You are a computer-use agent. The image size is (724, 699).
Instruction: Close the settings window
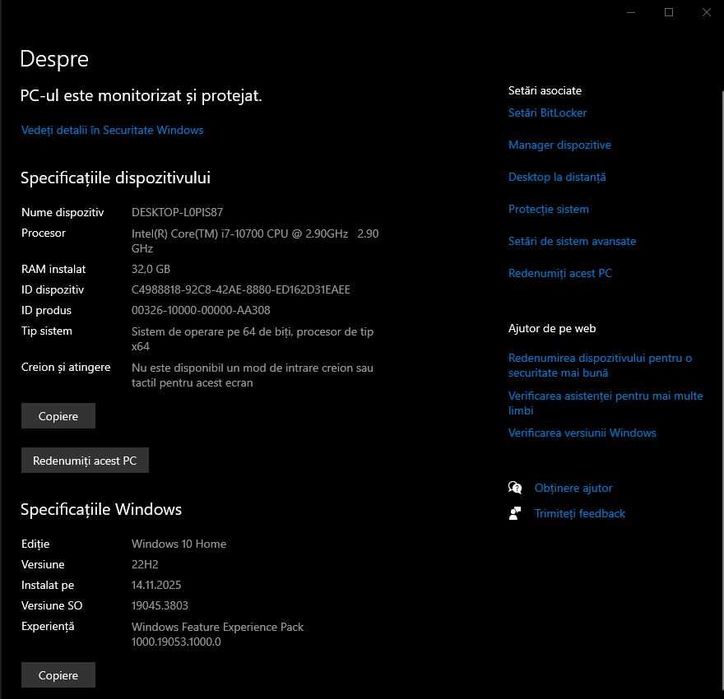tap(706, 12)
